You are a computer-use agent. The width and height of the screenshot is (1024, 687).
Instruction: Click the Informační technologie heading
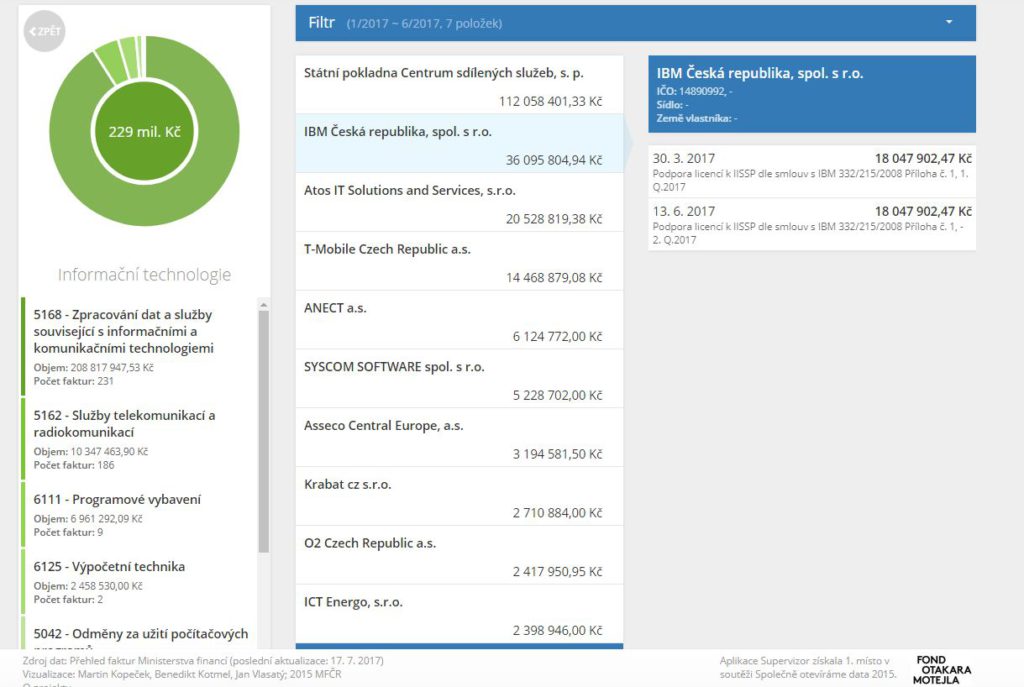click(x=144, y=275)
